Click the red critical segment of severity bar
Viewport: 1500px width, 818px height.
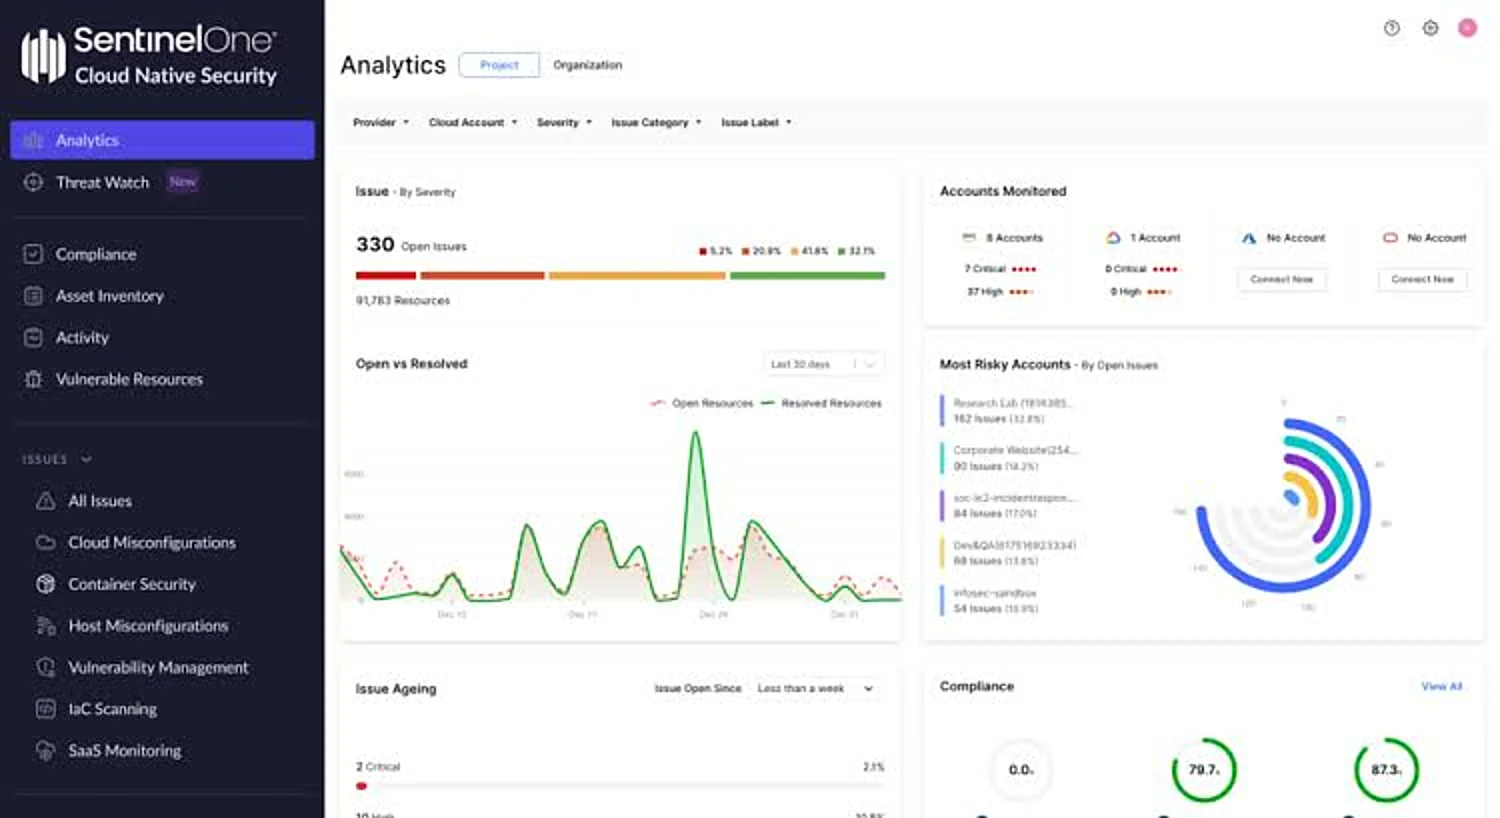point(386,275)
